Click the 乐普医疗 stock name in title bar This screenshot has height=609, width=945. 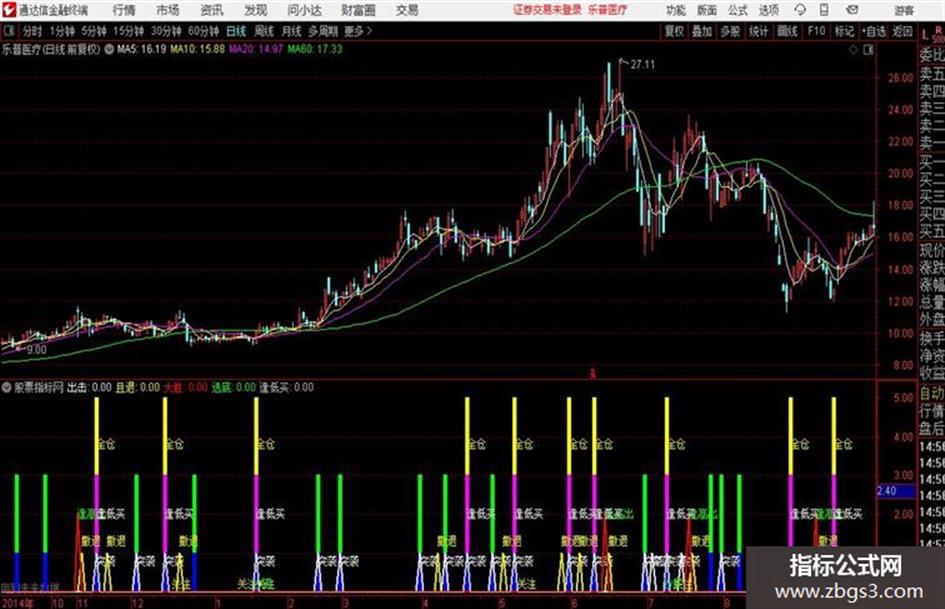[607, 10]
